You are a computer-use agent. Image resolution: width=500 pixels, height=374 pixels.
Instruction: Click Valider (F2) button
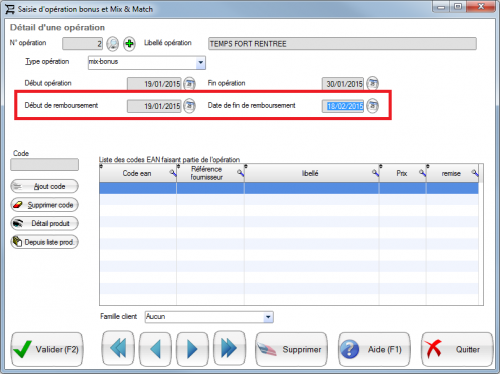coord(47,349)
